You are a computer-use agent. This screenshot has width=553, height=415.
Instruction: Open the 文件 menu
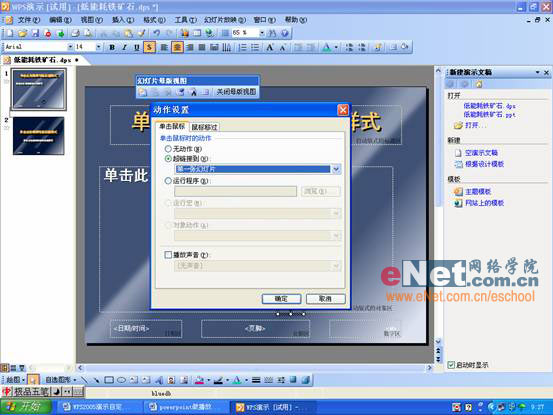point(29,20)
